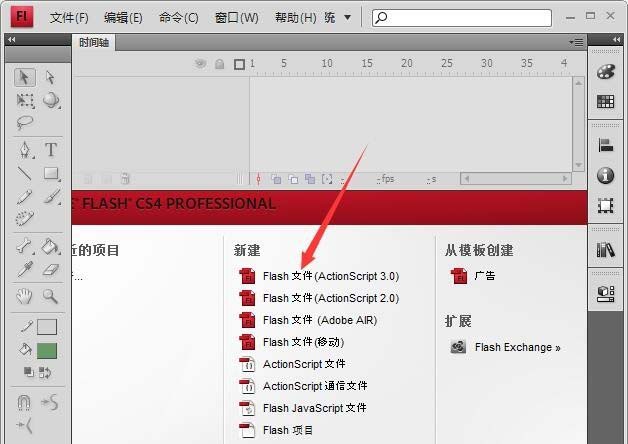Image resolution: width=628 pixels, height=444 pixels.
Task: Switch to the 时间轴 tab
Action: pyautogui.click(x=94, y=42)
